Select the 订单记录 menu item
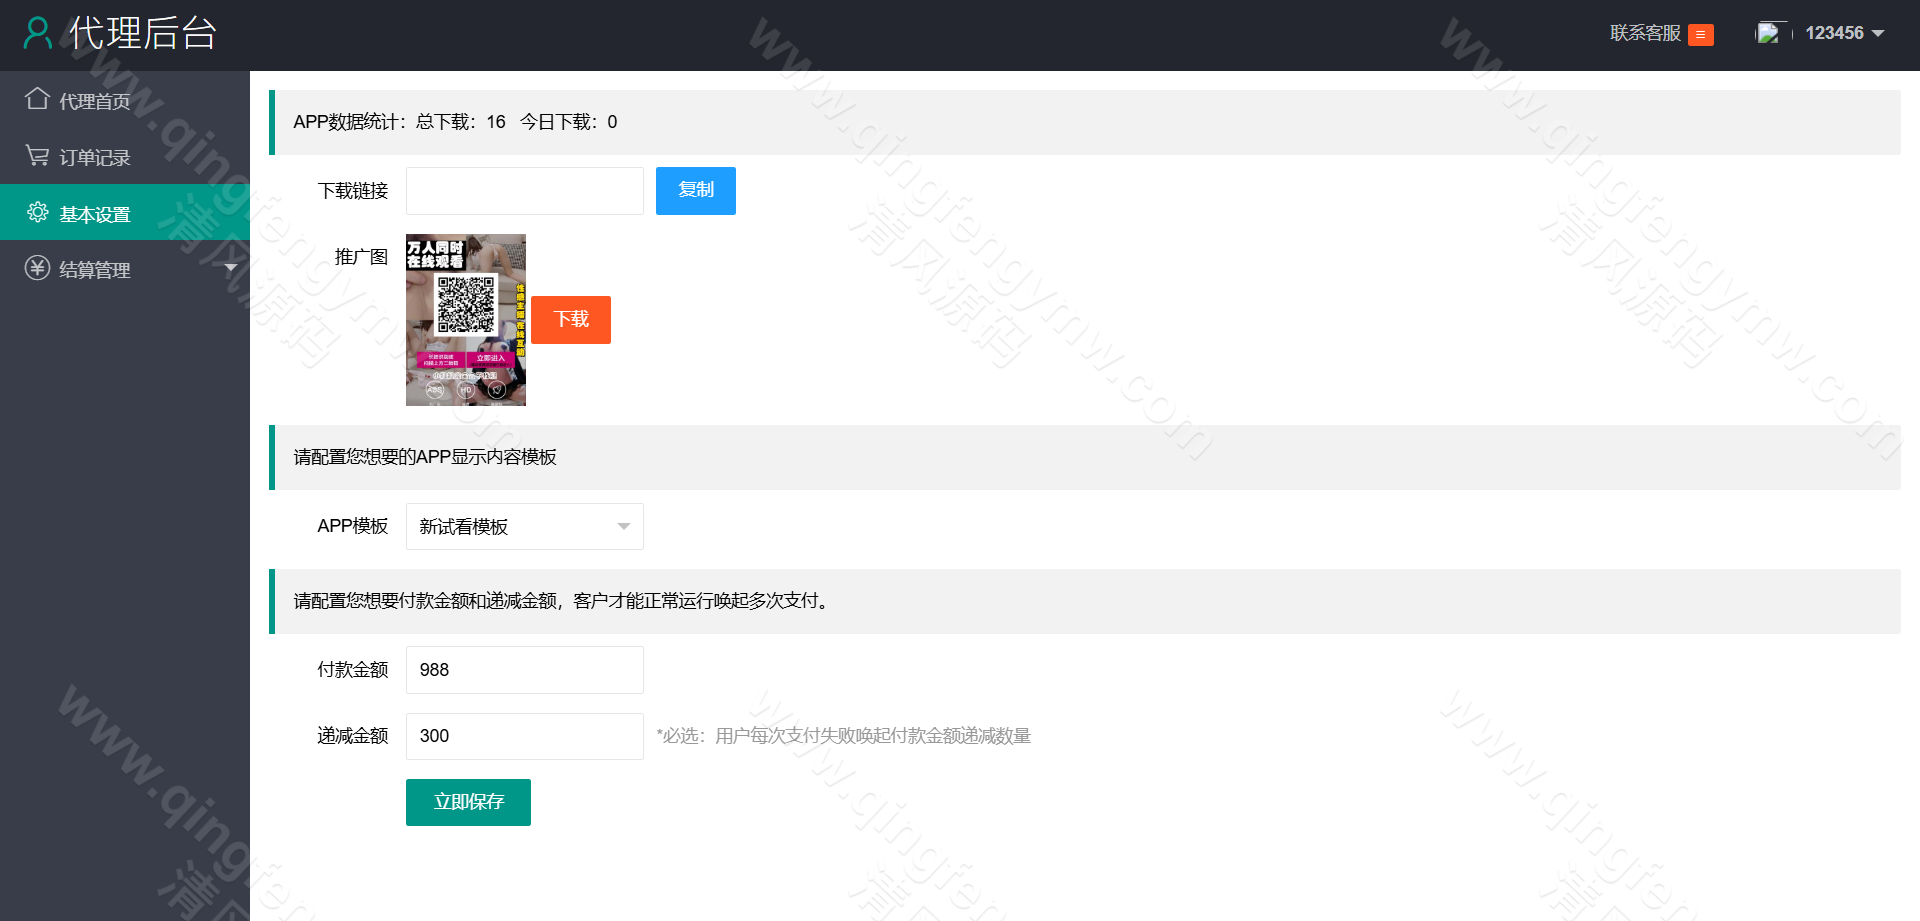This screenshot has width=1920, height=921. pos(93,156)
